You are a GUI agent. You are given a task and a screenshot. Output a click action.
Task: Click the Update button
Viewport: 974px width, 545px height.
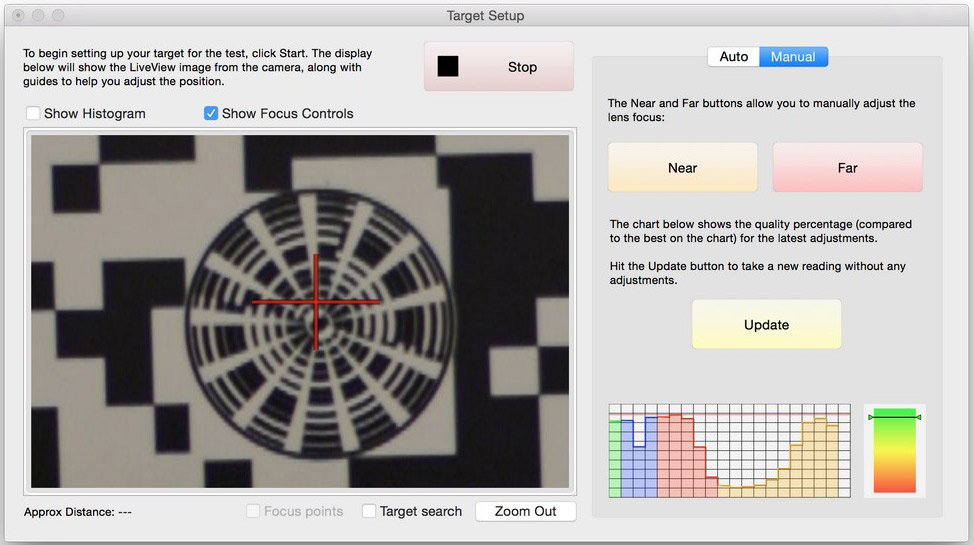[767, 324]
